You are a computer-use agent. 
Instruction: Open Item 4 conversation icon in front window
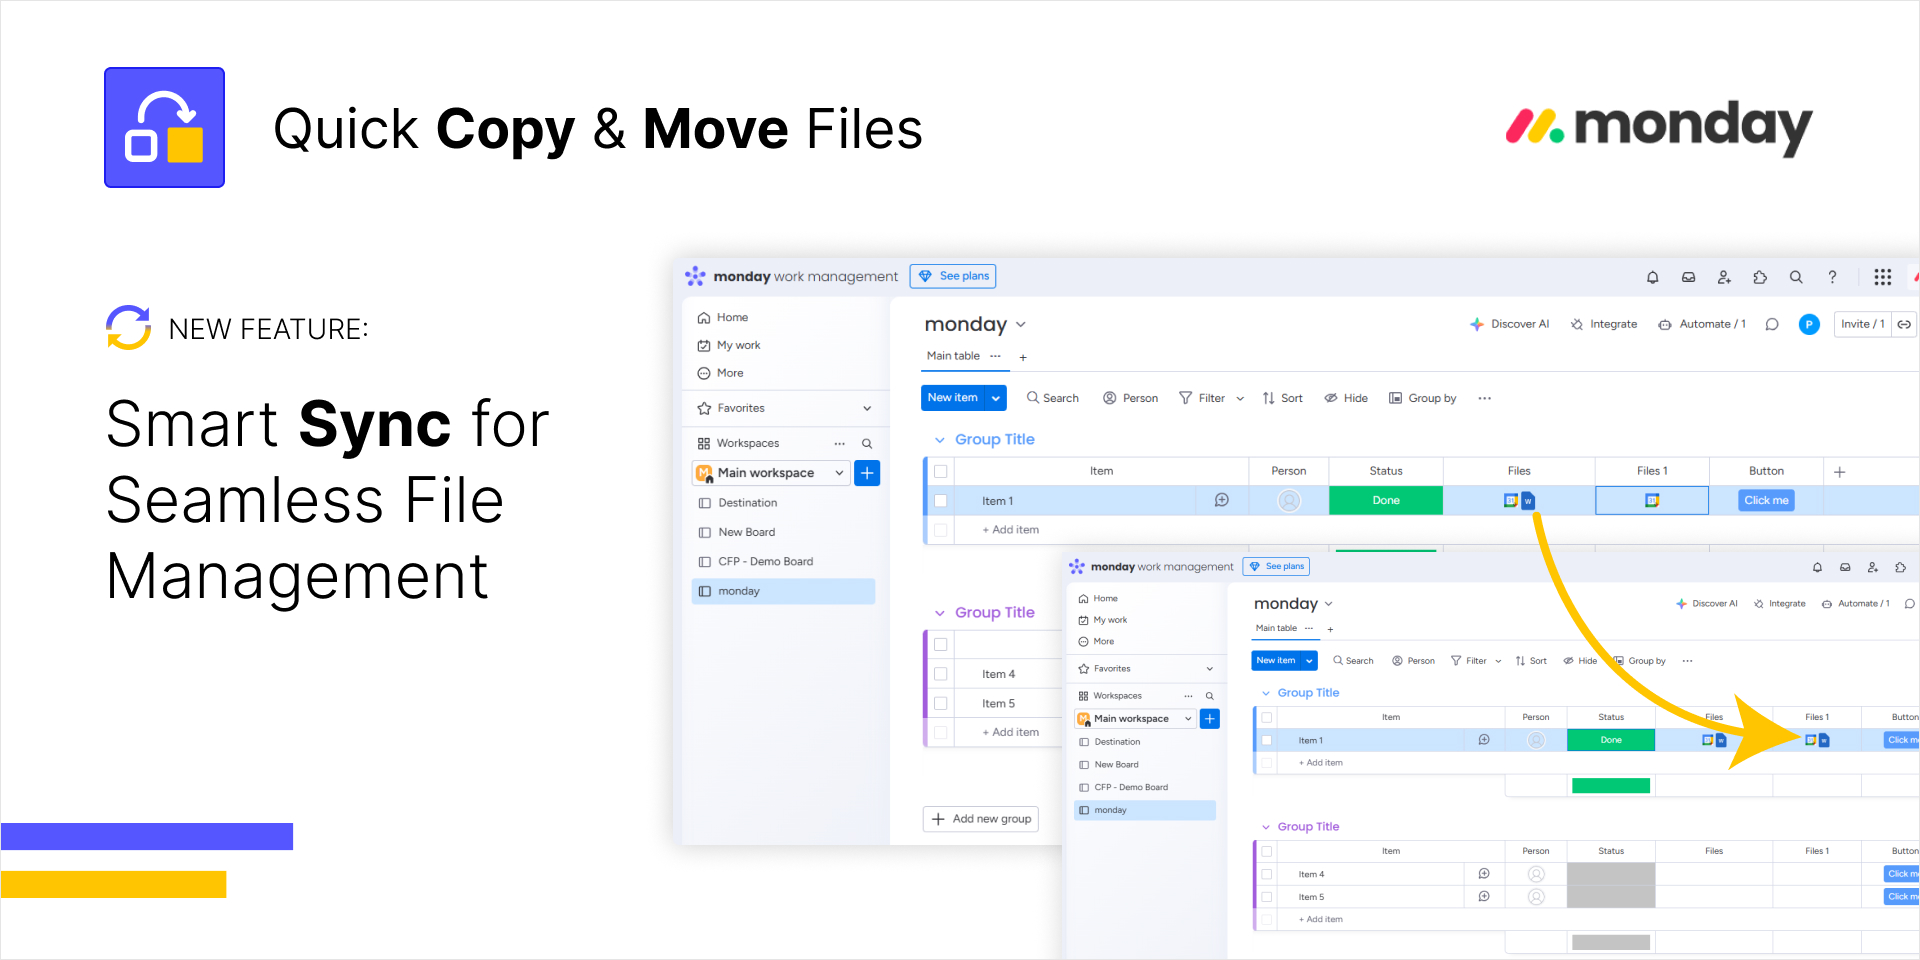pos(1484,874)
